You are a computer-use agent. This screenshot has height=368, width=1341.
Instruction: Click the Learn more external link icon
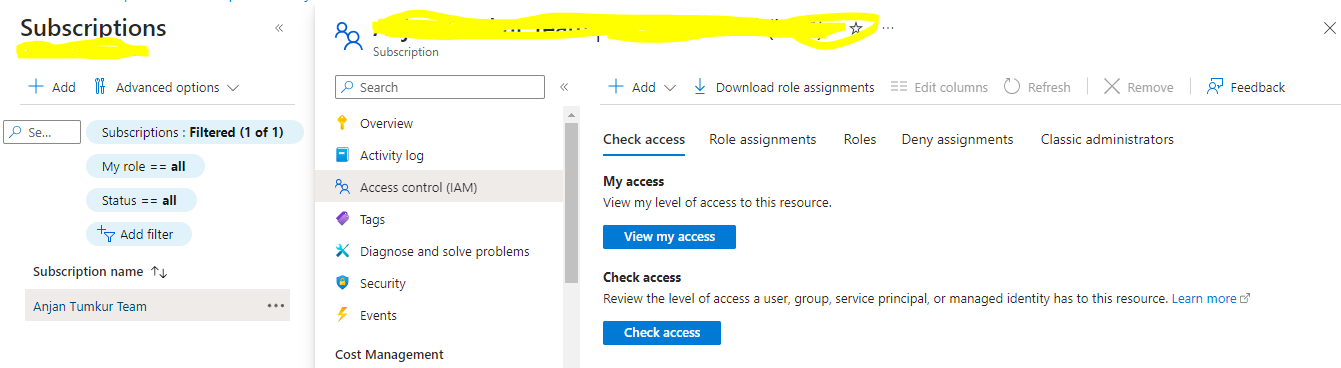point(1245,298)
